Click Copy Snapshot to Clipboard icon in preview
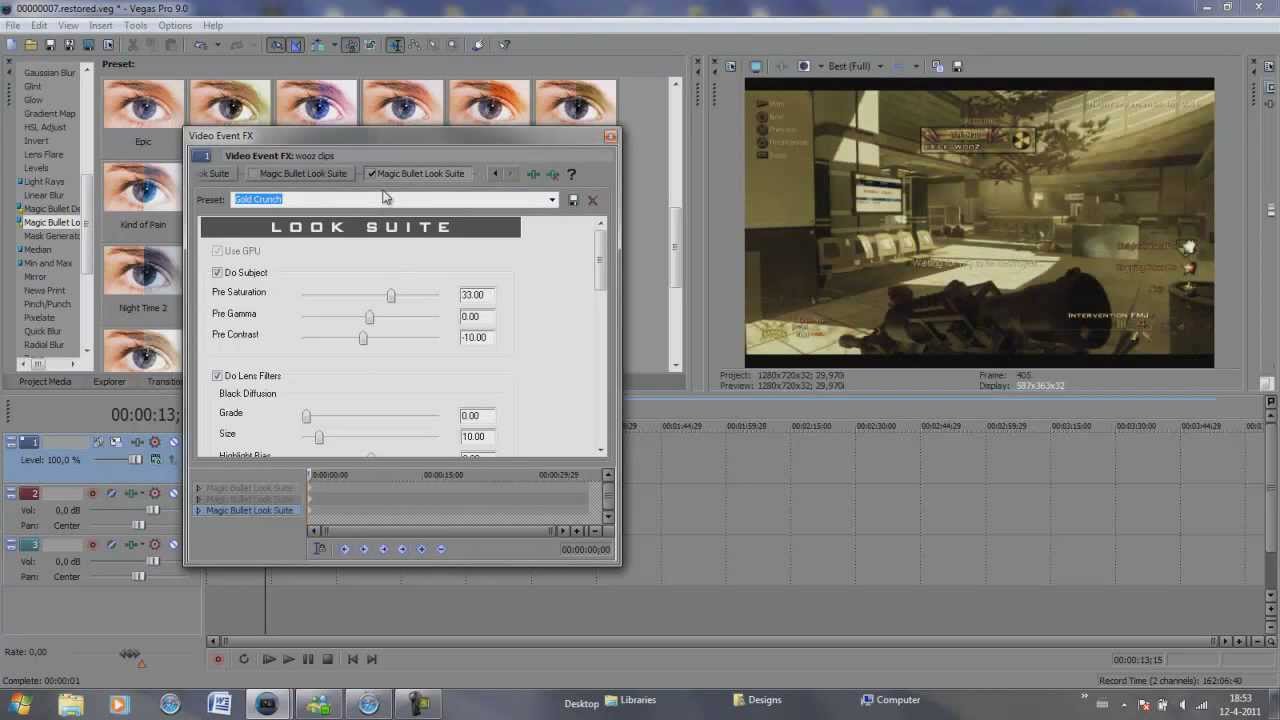 point(938,67)
